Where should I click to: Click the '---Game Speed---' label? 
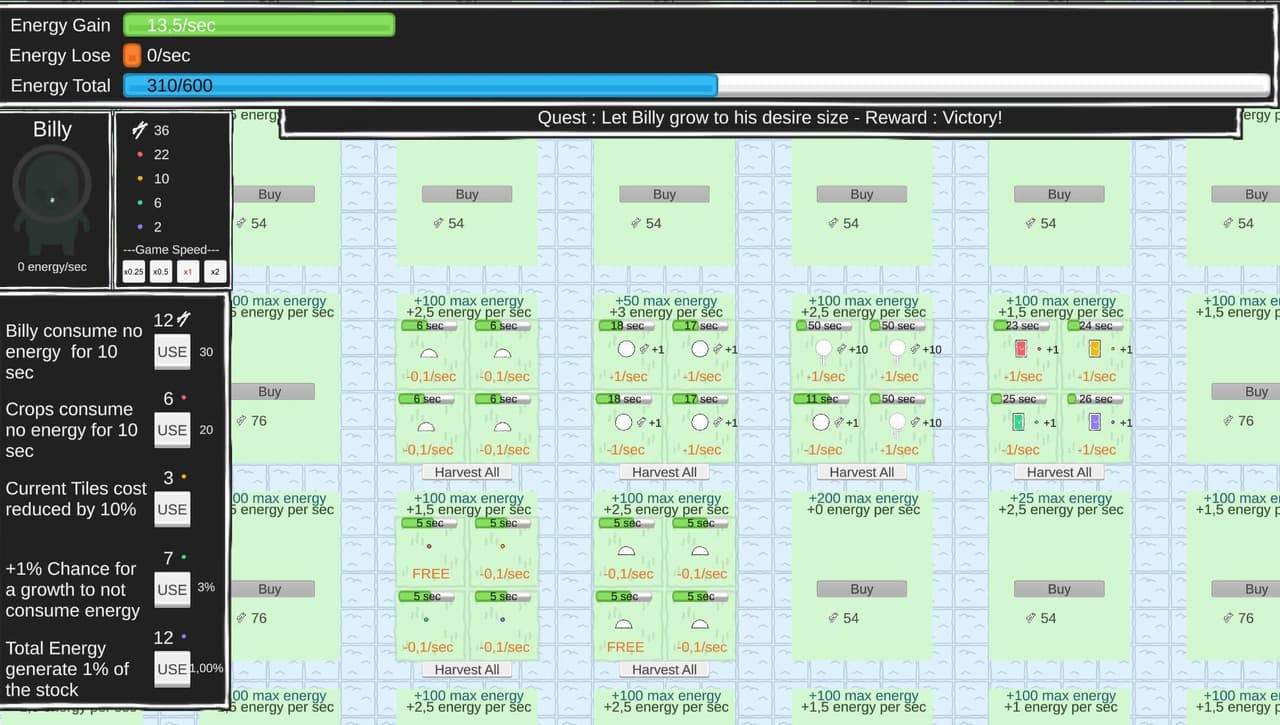[x=171, y=249]
